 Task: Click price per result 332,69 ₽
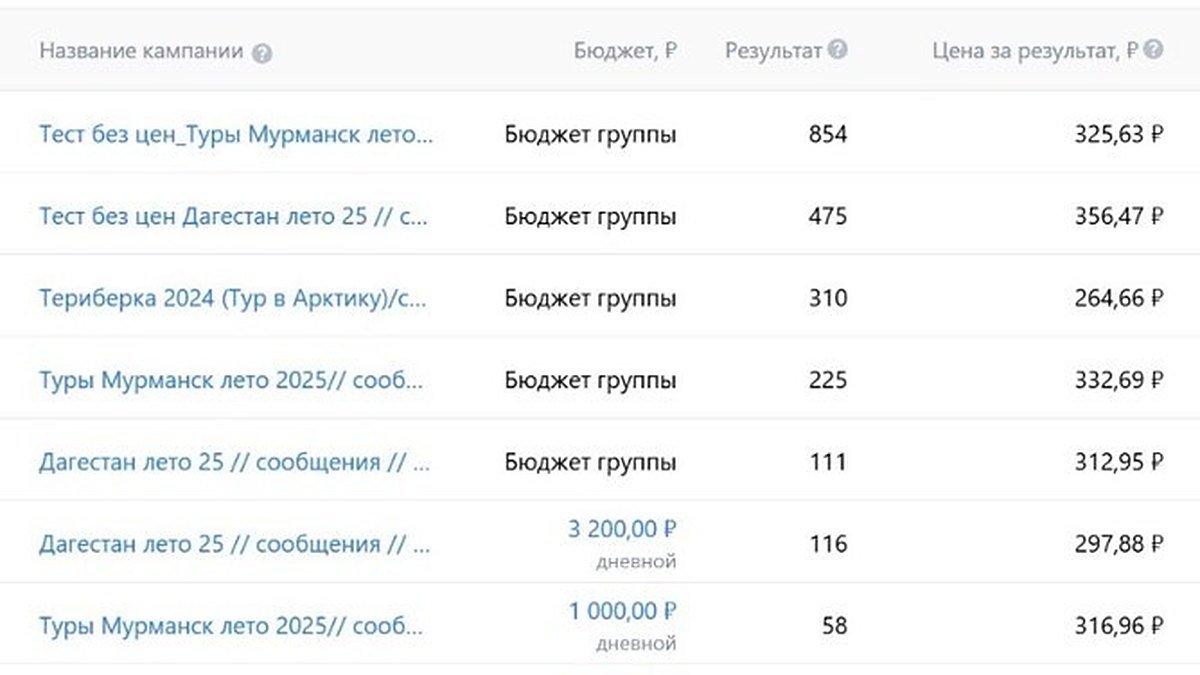point(1120,380)
